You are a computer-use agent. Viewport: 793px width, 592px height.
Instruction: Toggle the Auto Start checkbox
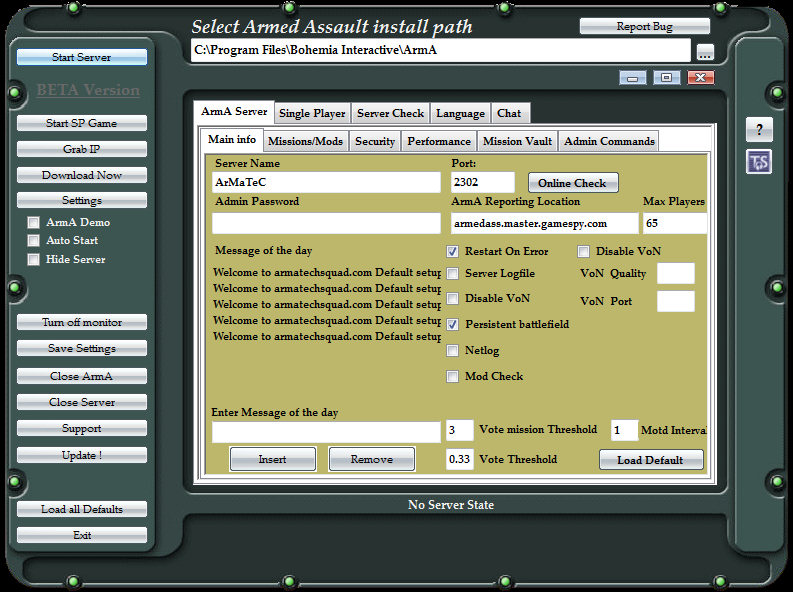[x=34, y=241]
